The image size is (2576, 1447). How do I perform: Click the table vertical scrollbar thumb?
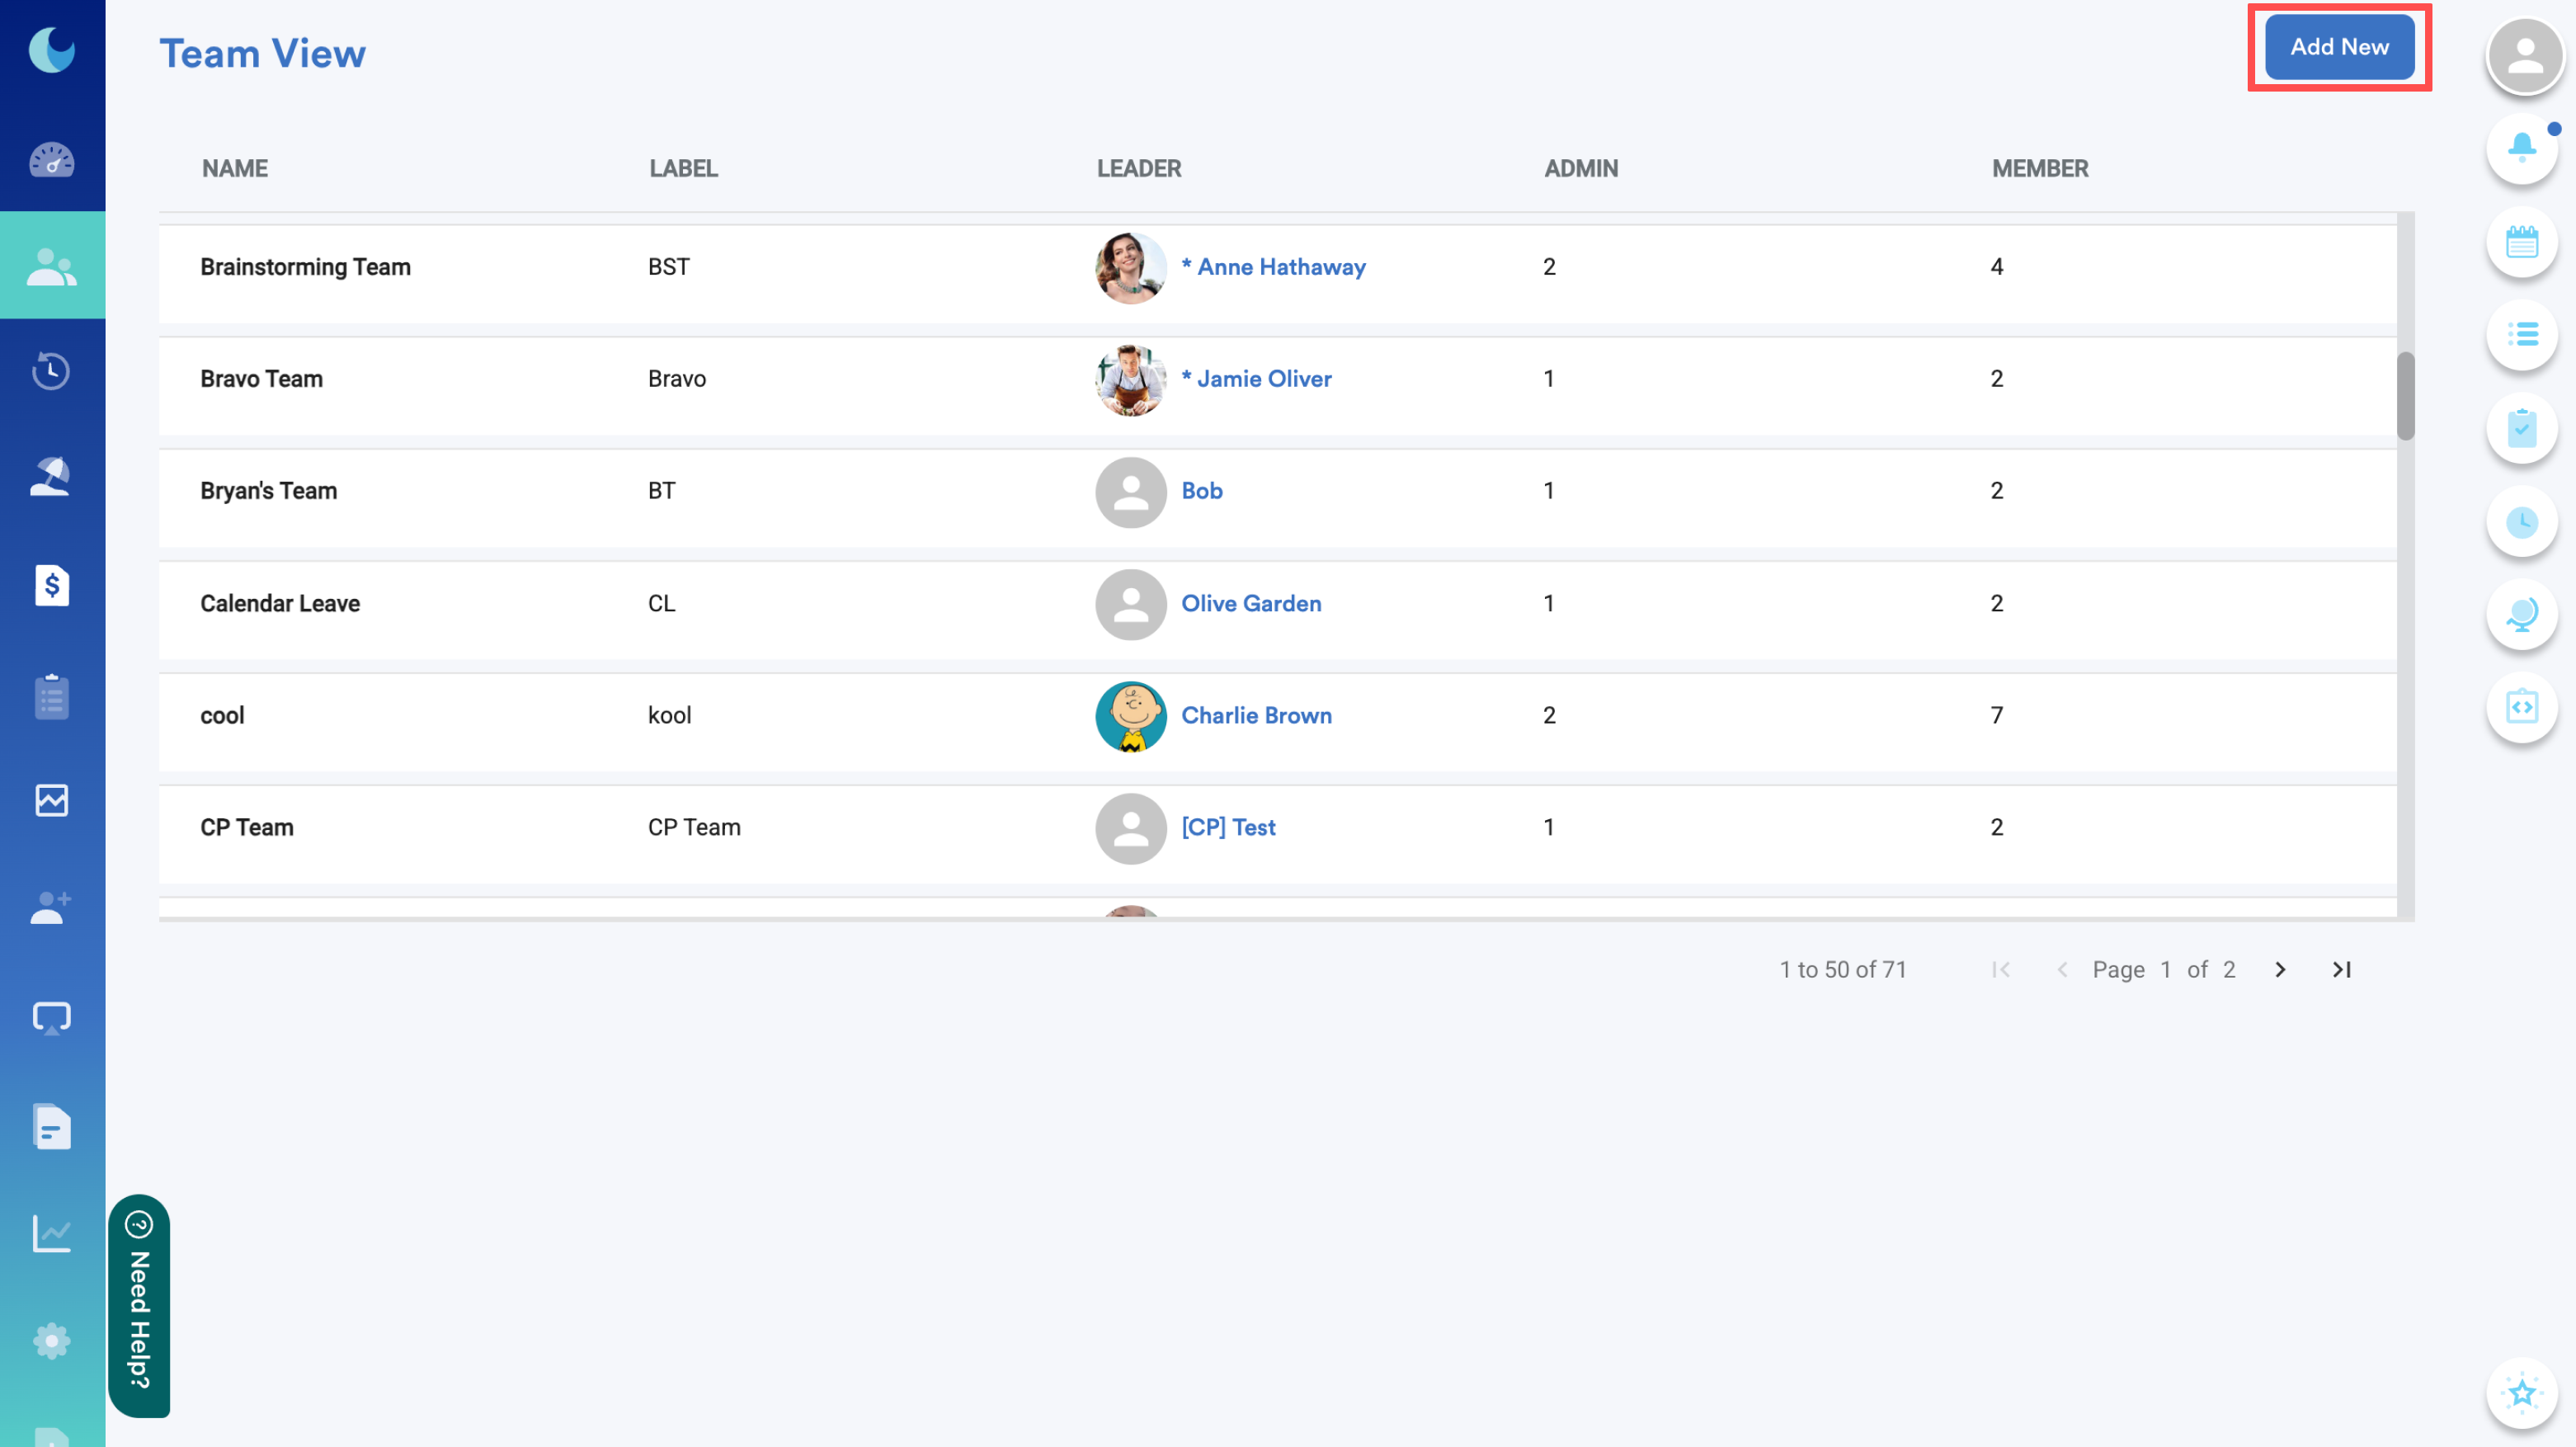coord(2405,395)
